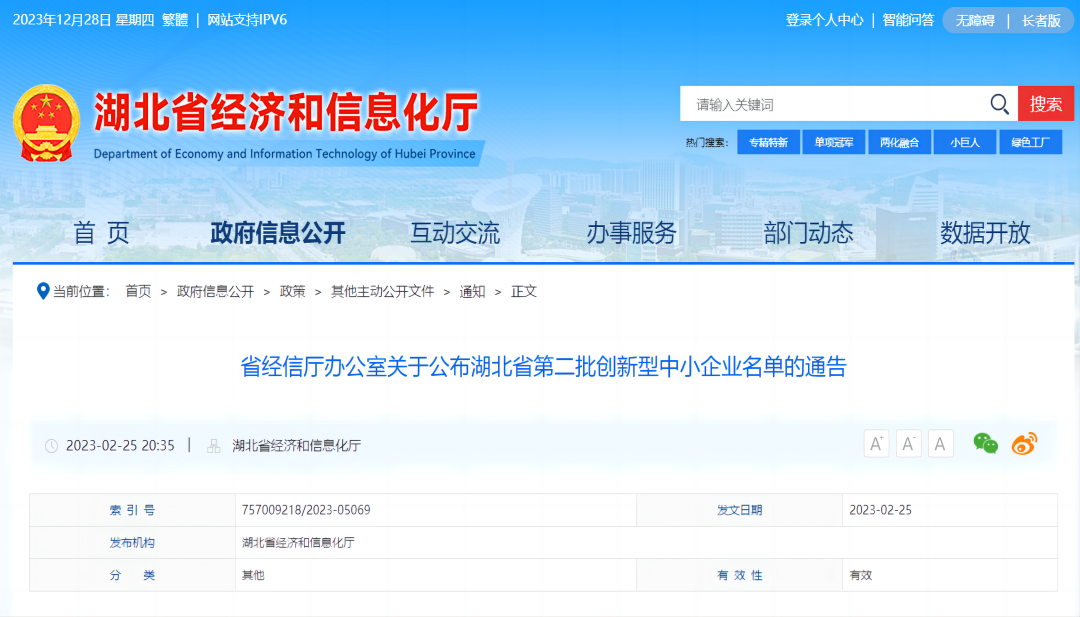Decrease font size with A- icon
Viewport: 1080px width, 617px height.
click(908, 443)
